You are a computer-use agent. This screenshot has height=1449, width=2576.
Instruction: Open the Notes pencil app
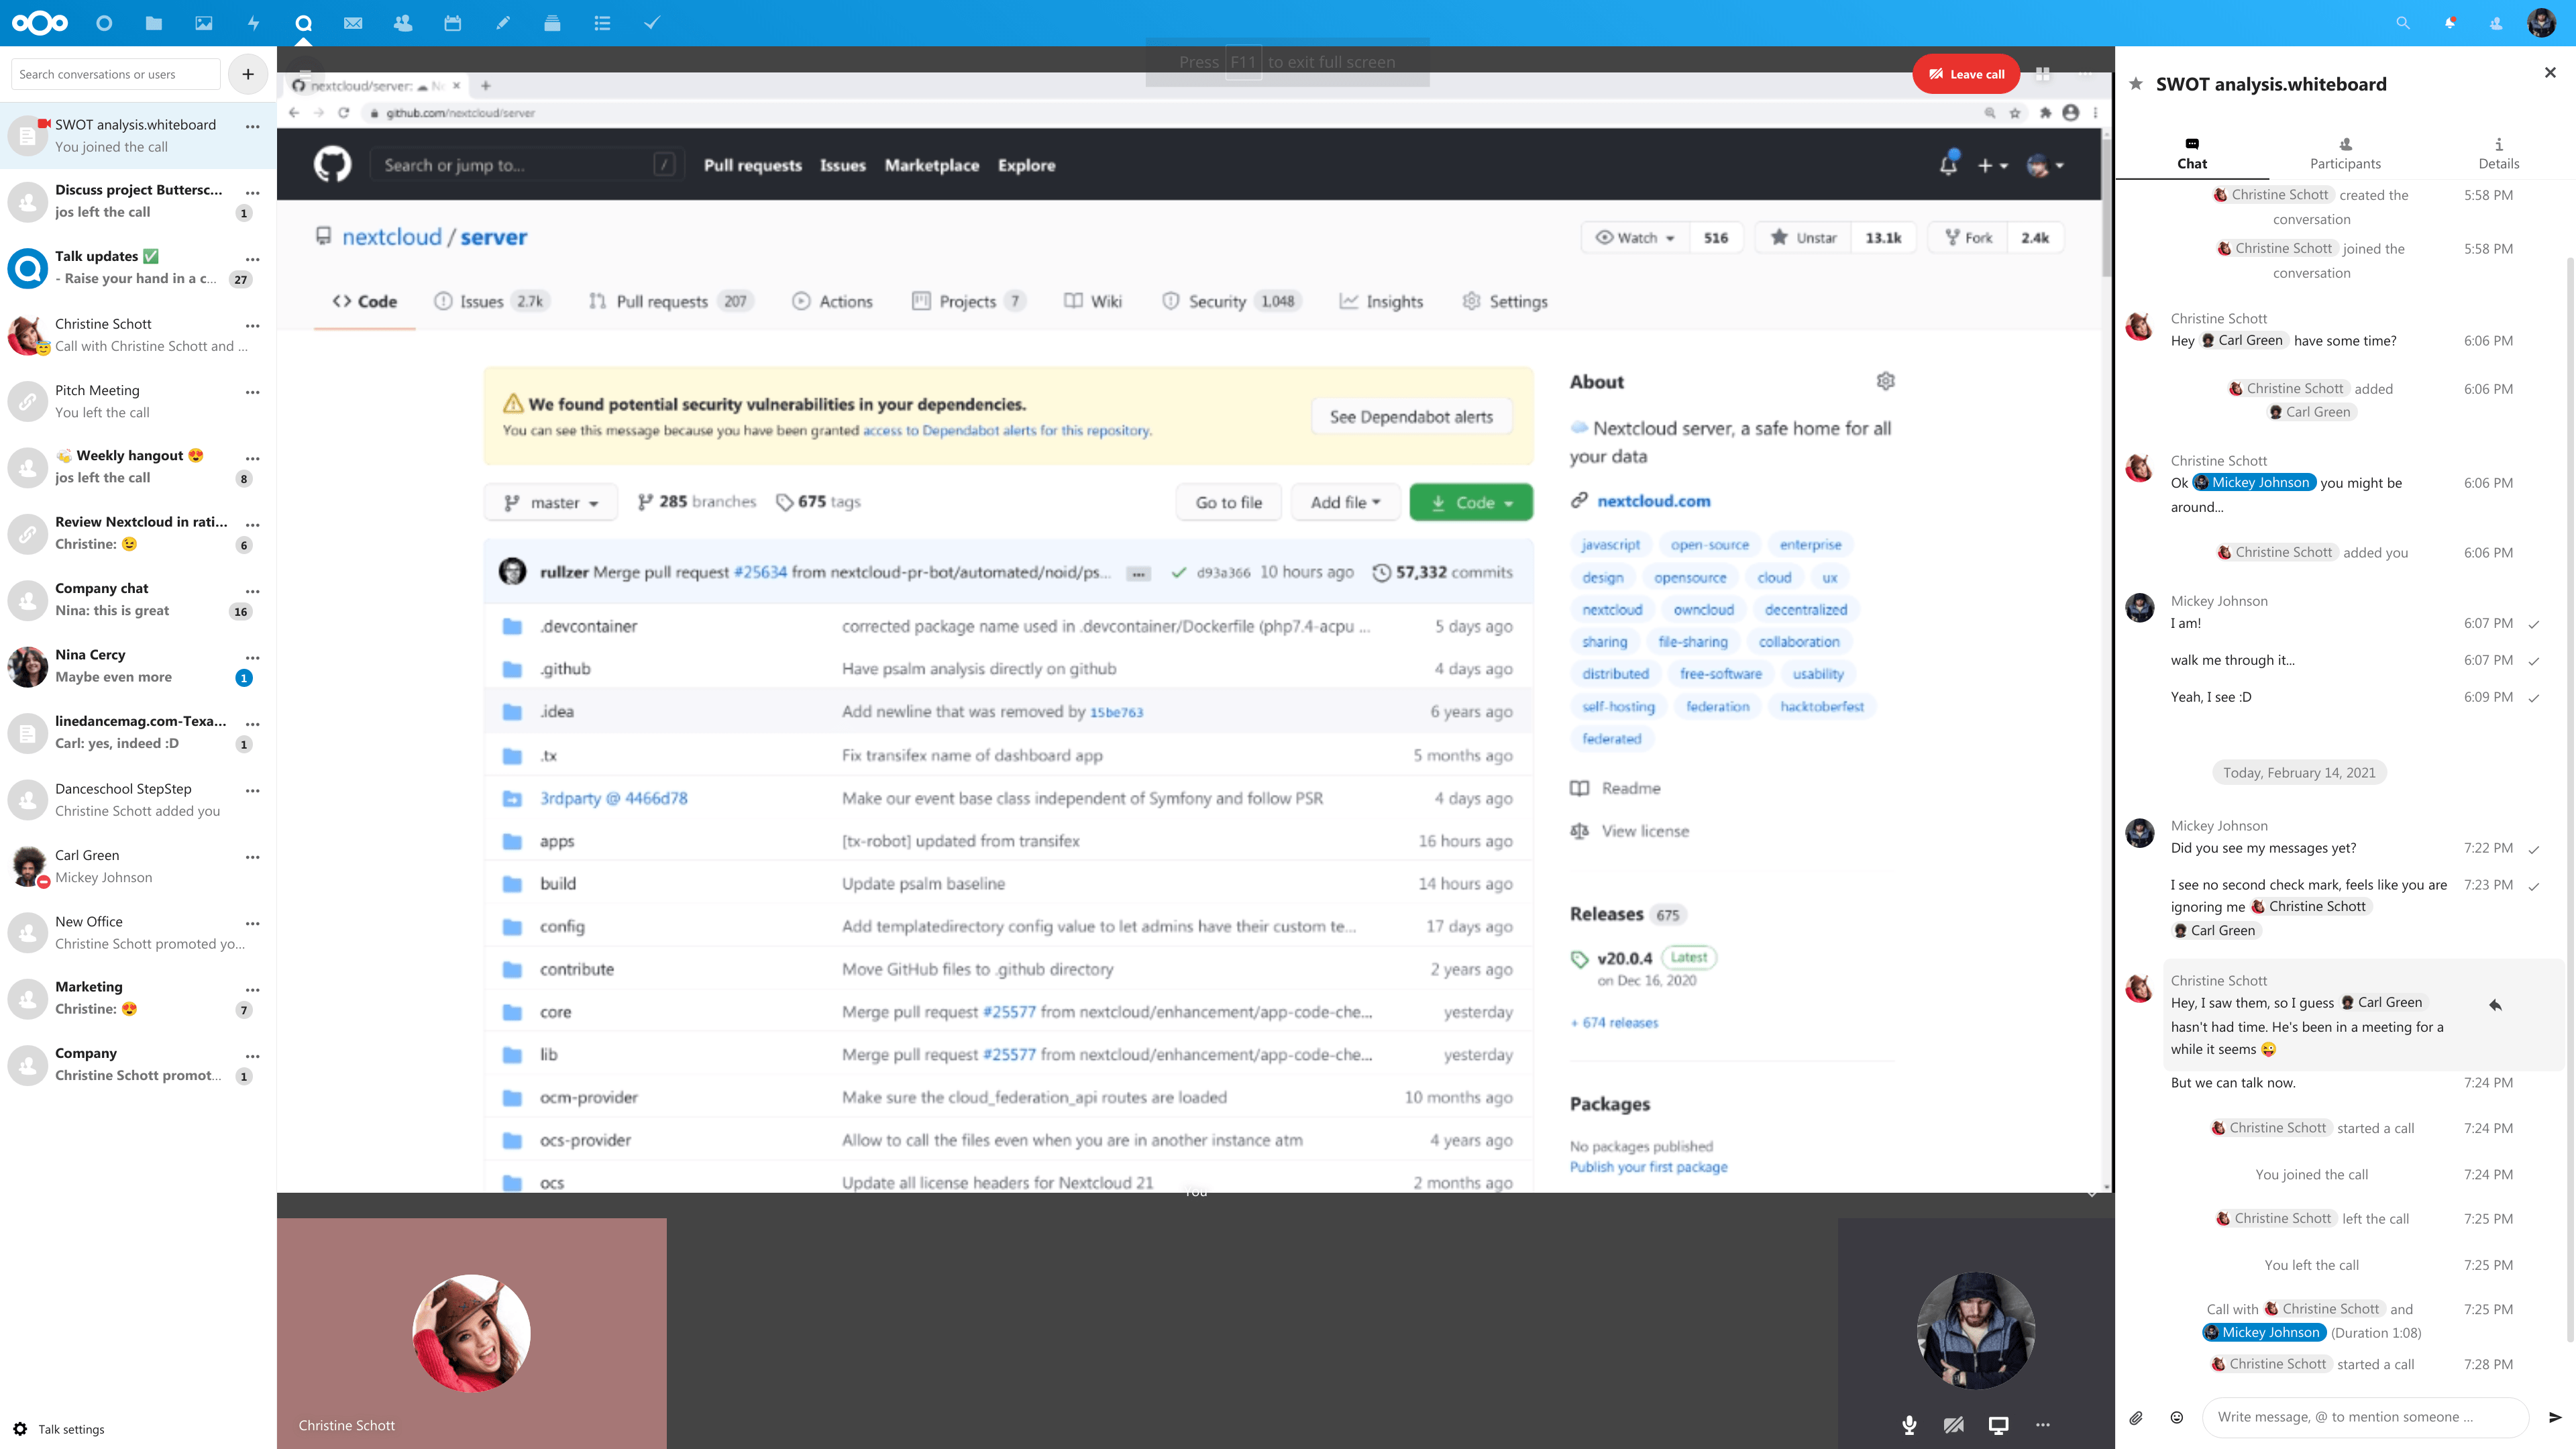tap(503, 23)
